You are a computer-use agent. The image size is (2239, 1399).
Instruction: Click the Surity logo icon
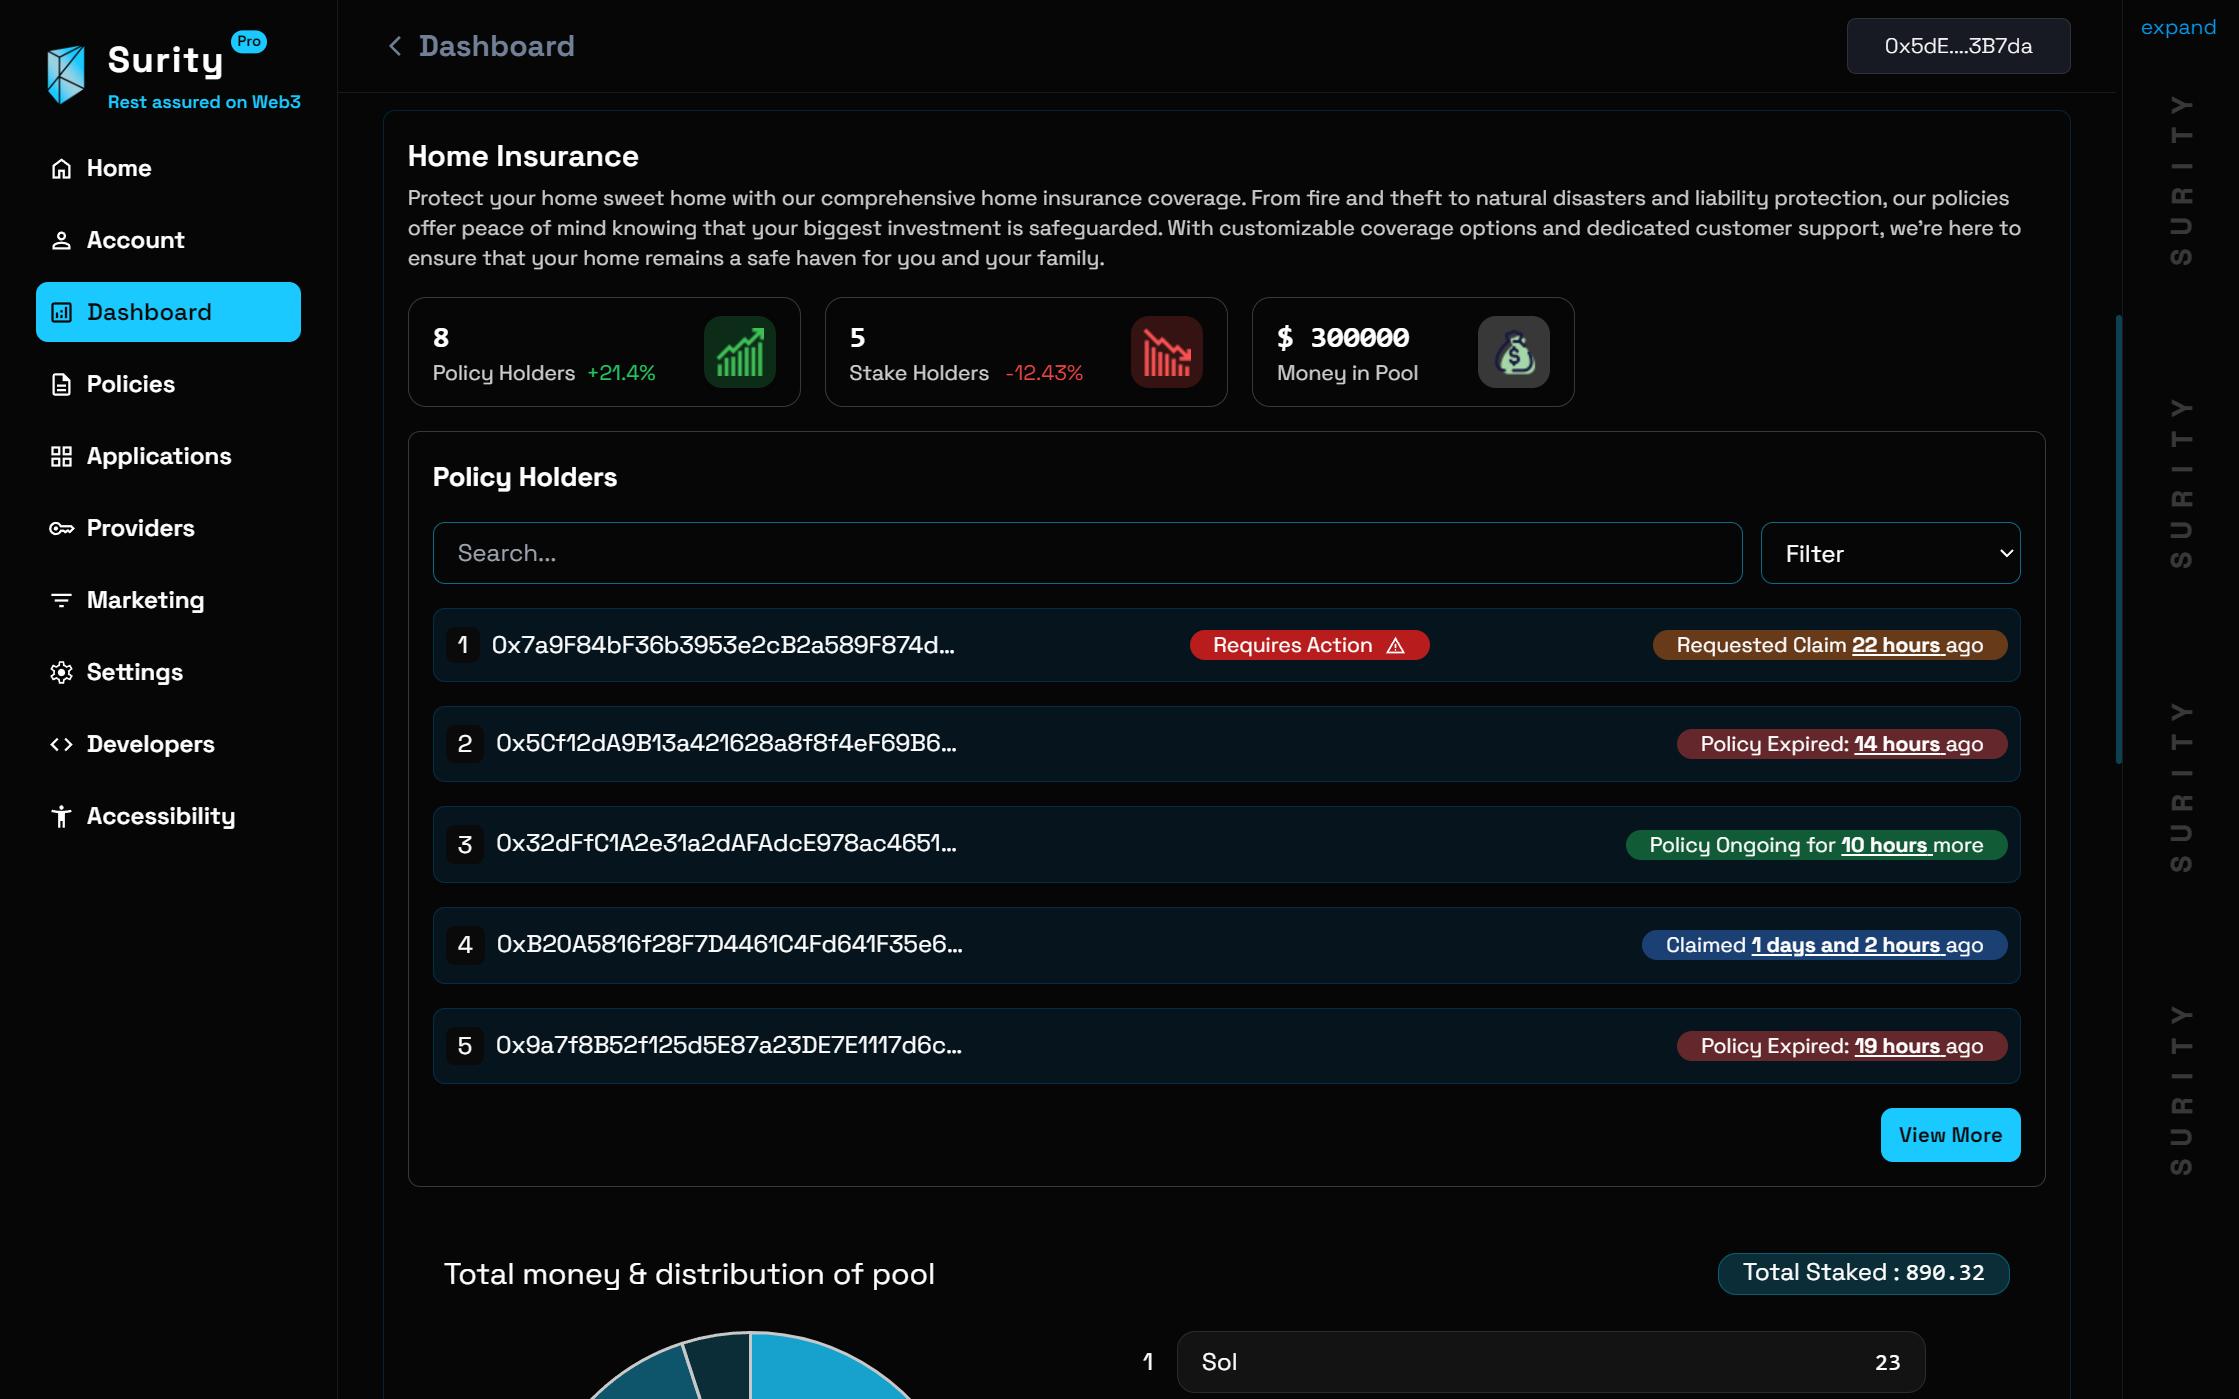point(66,73)
